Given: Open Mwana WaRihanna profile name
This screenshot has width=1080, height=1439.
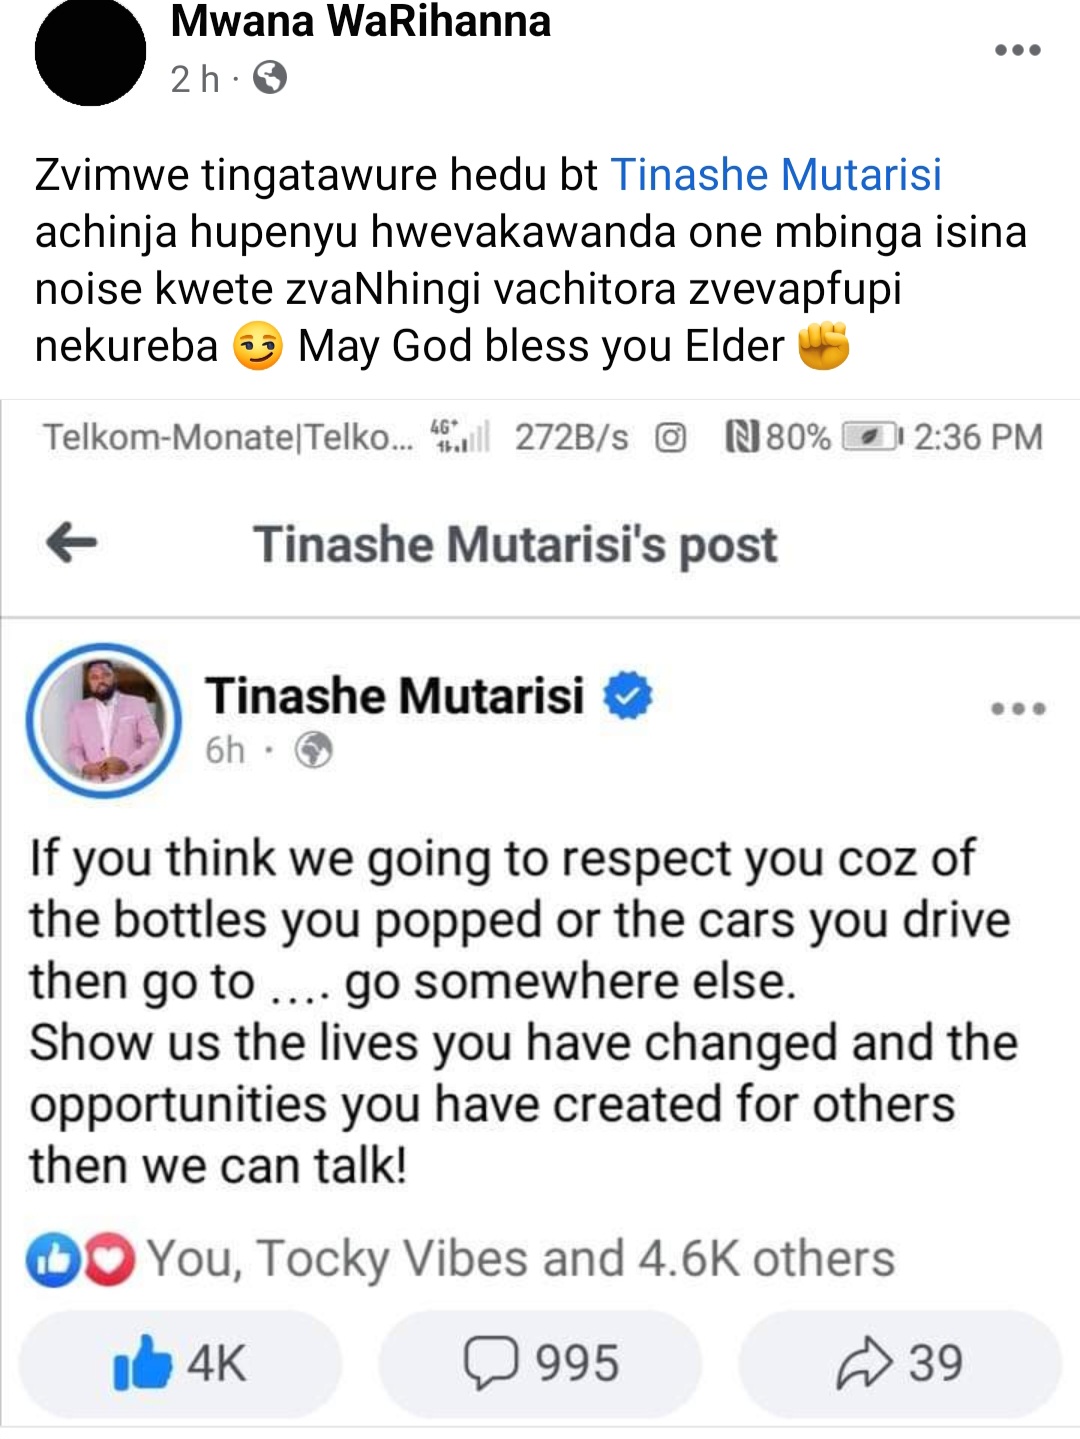Looking at the screenshot, I should (x=361, y=21).
